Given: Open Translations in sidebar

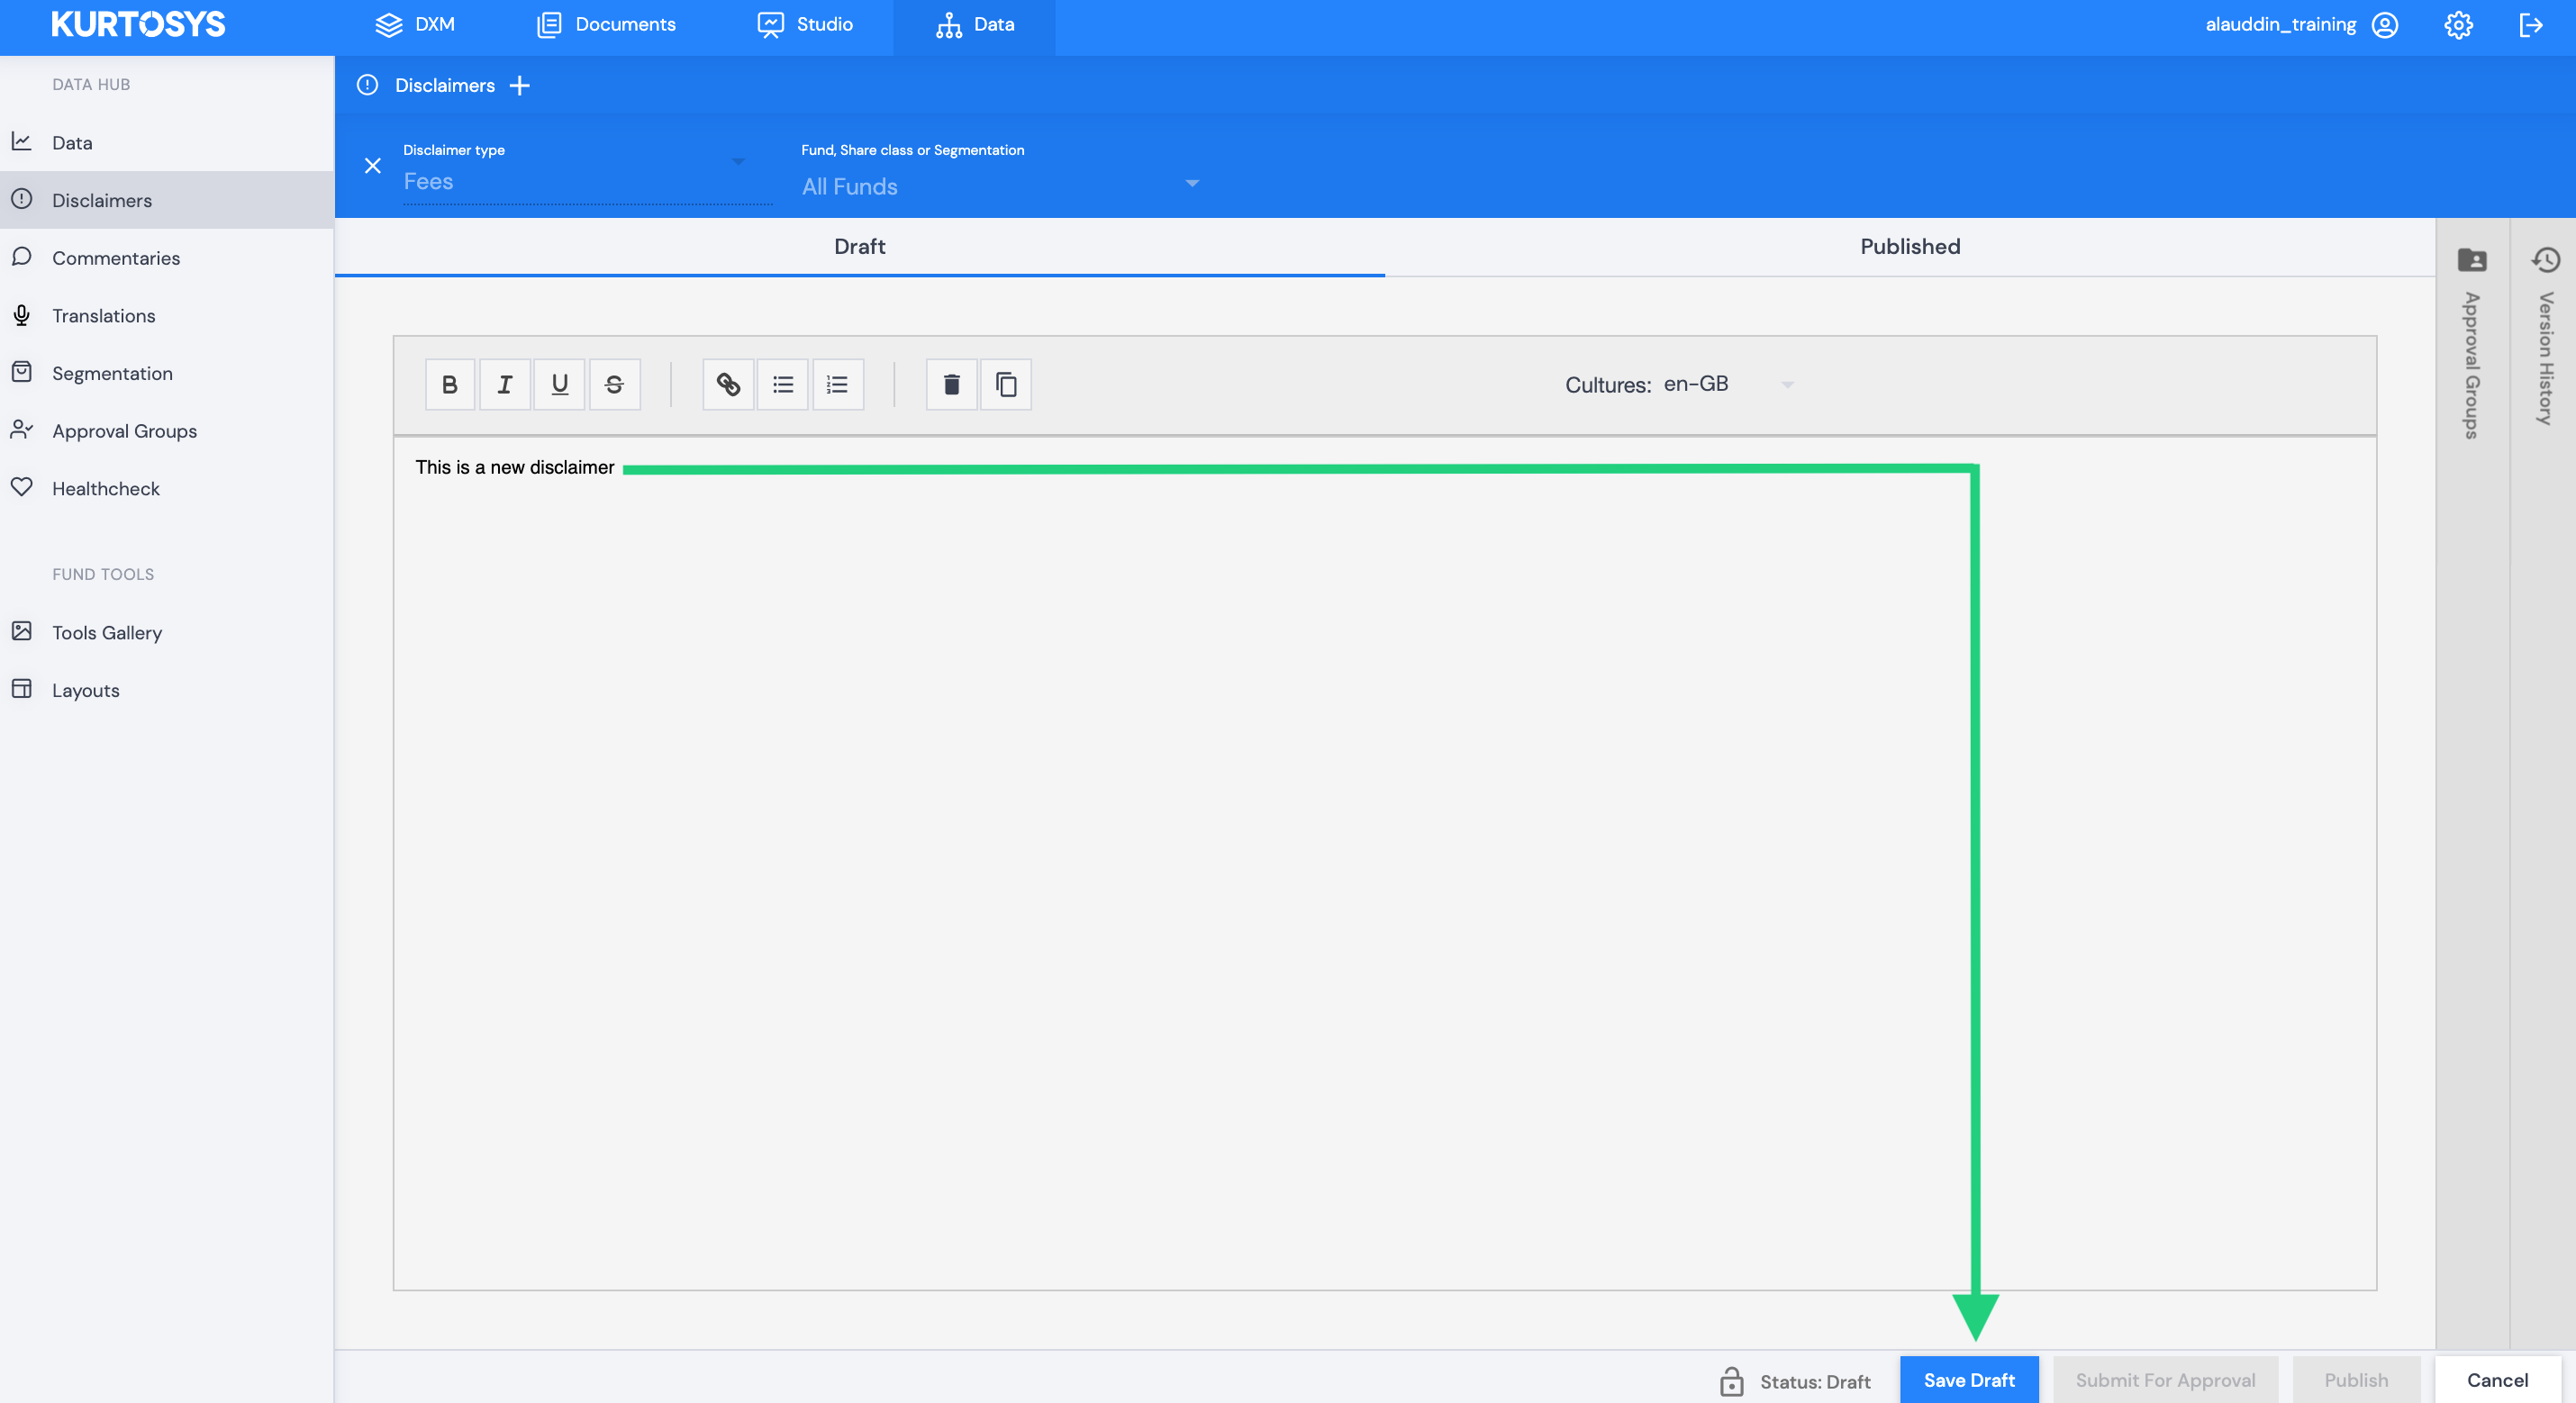Looking at the screenshot, I should pos(167,316).
